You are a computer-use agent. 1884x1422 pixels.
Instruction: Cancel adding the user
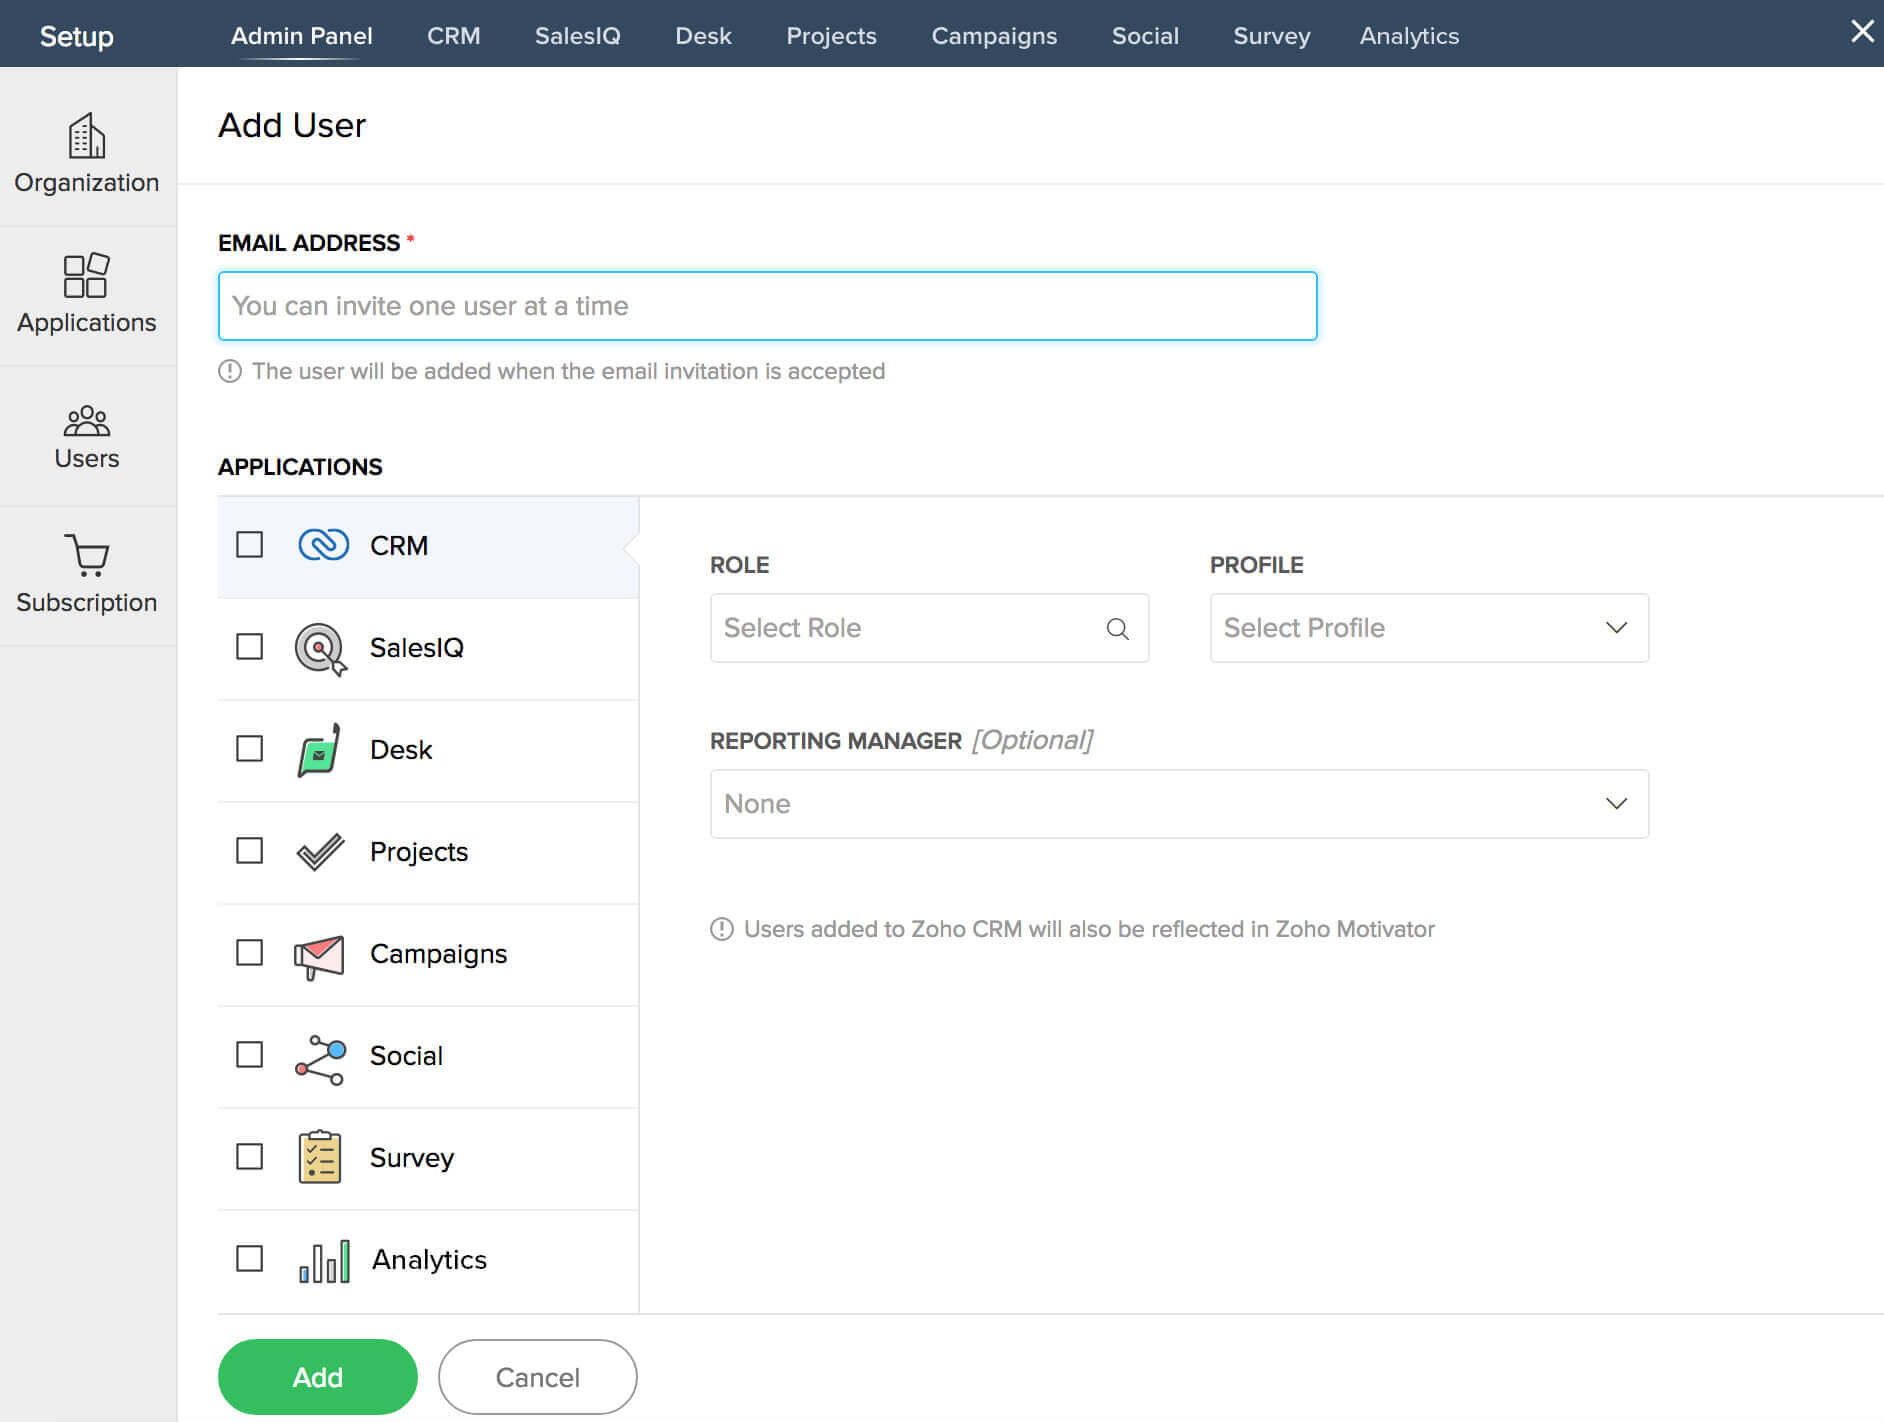(x=537, y=1377)
